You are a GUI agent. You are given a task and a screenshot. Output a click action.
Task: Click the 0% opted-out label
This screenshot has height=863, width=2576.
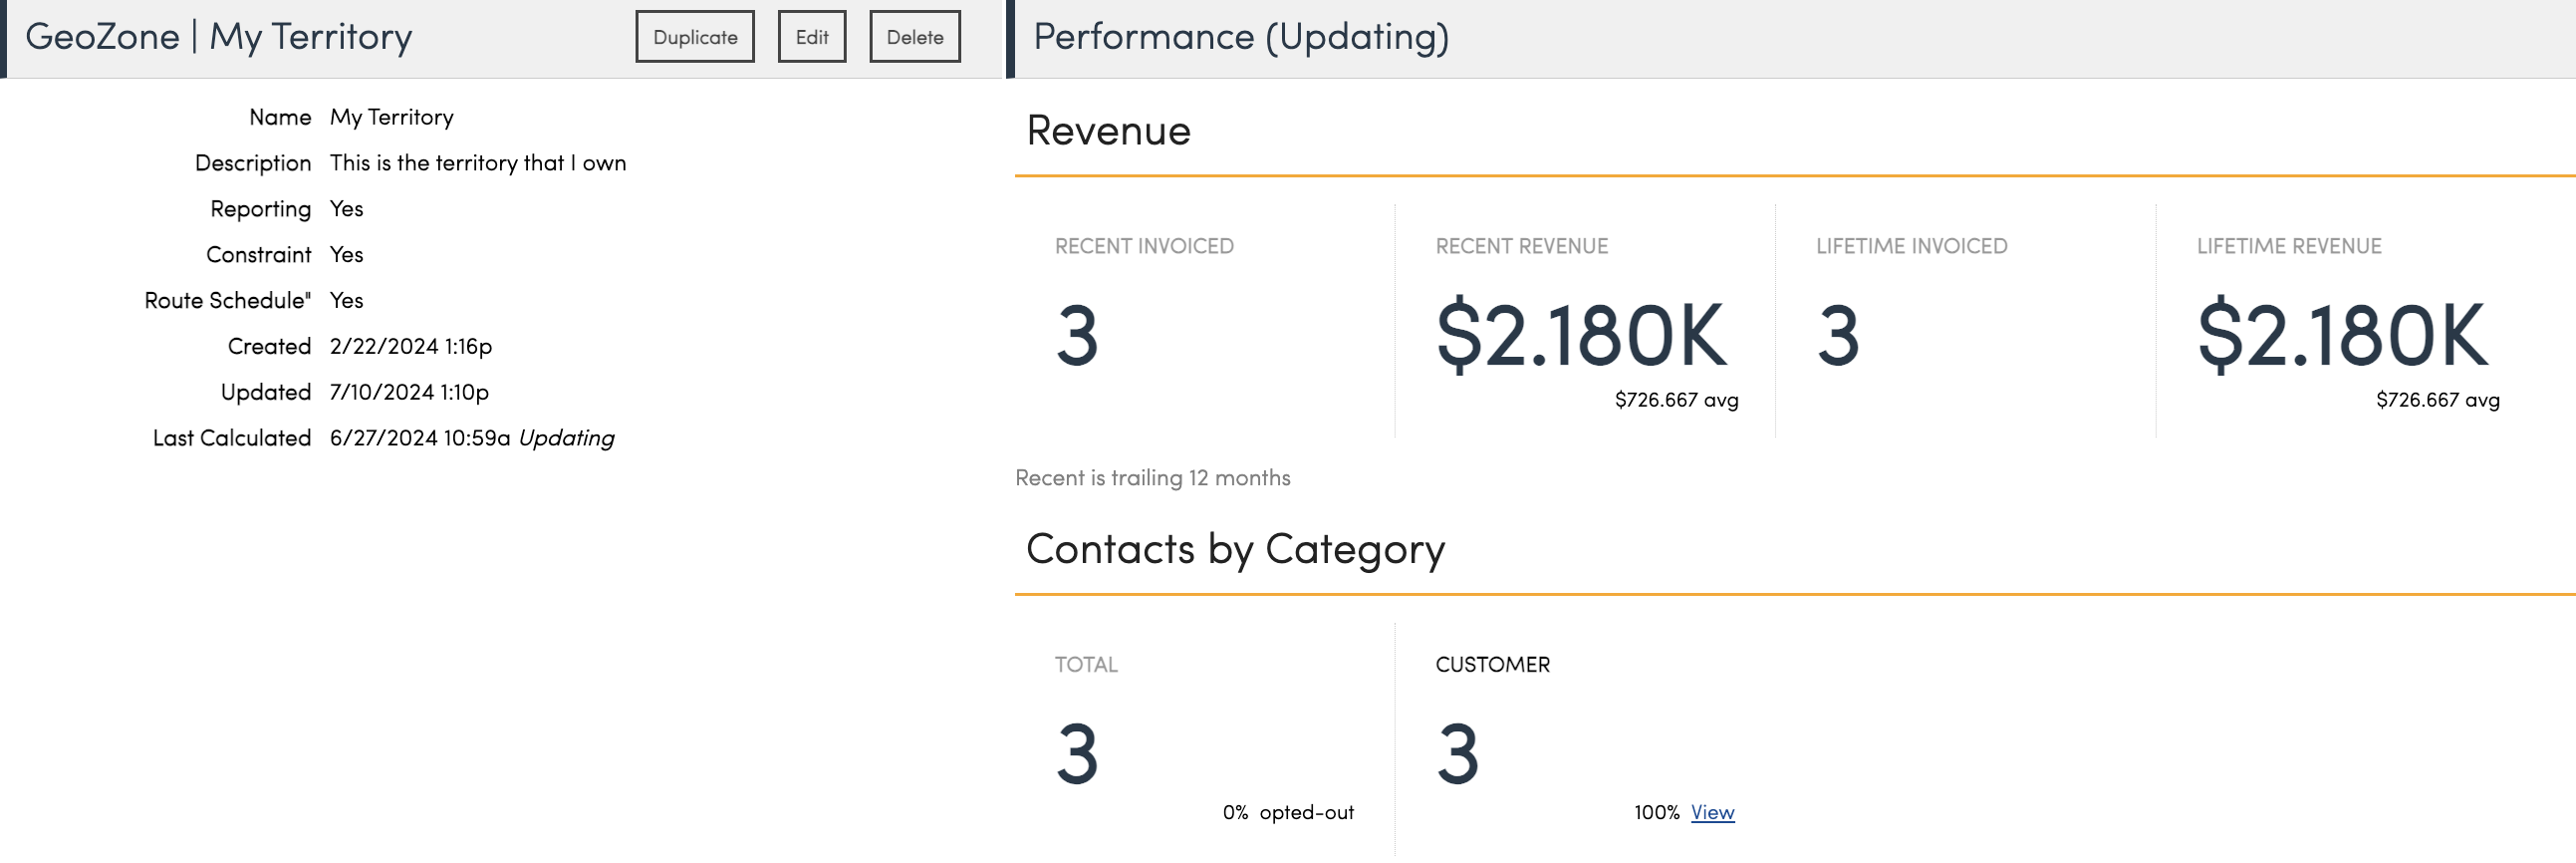[x=1288, y=812]
